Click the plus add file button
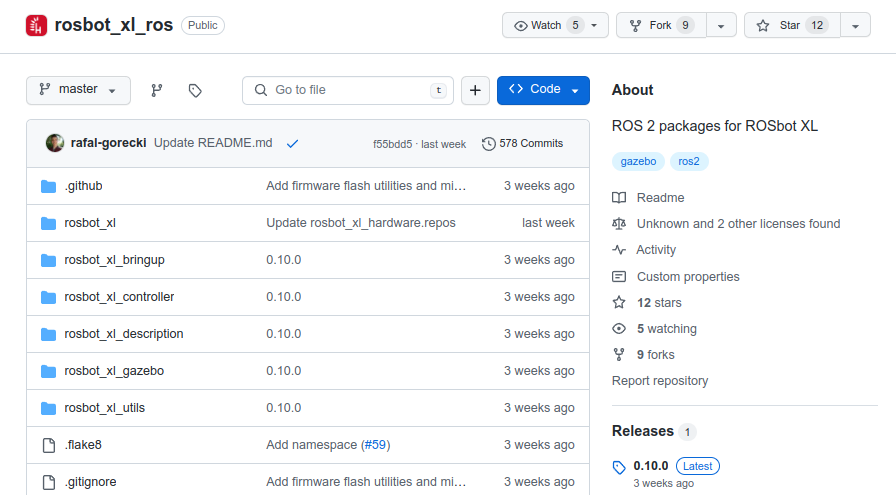The height and width of the screenshot is (495, 896). 475,90
